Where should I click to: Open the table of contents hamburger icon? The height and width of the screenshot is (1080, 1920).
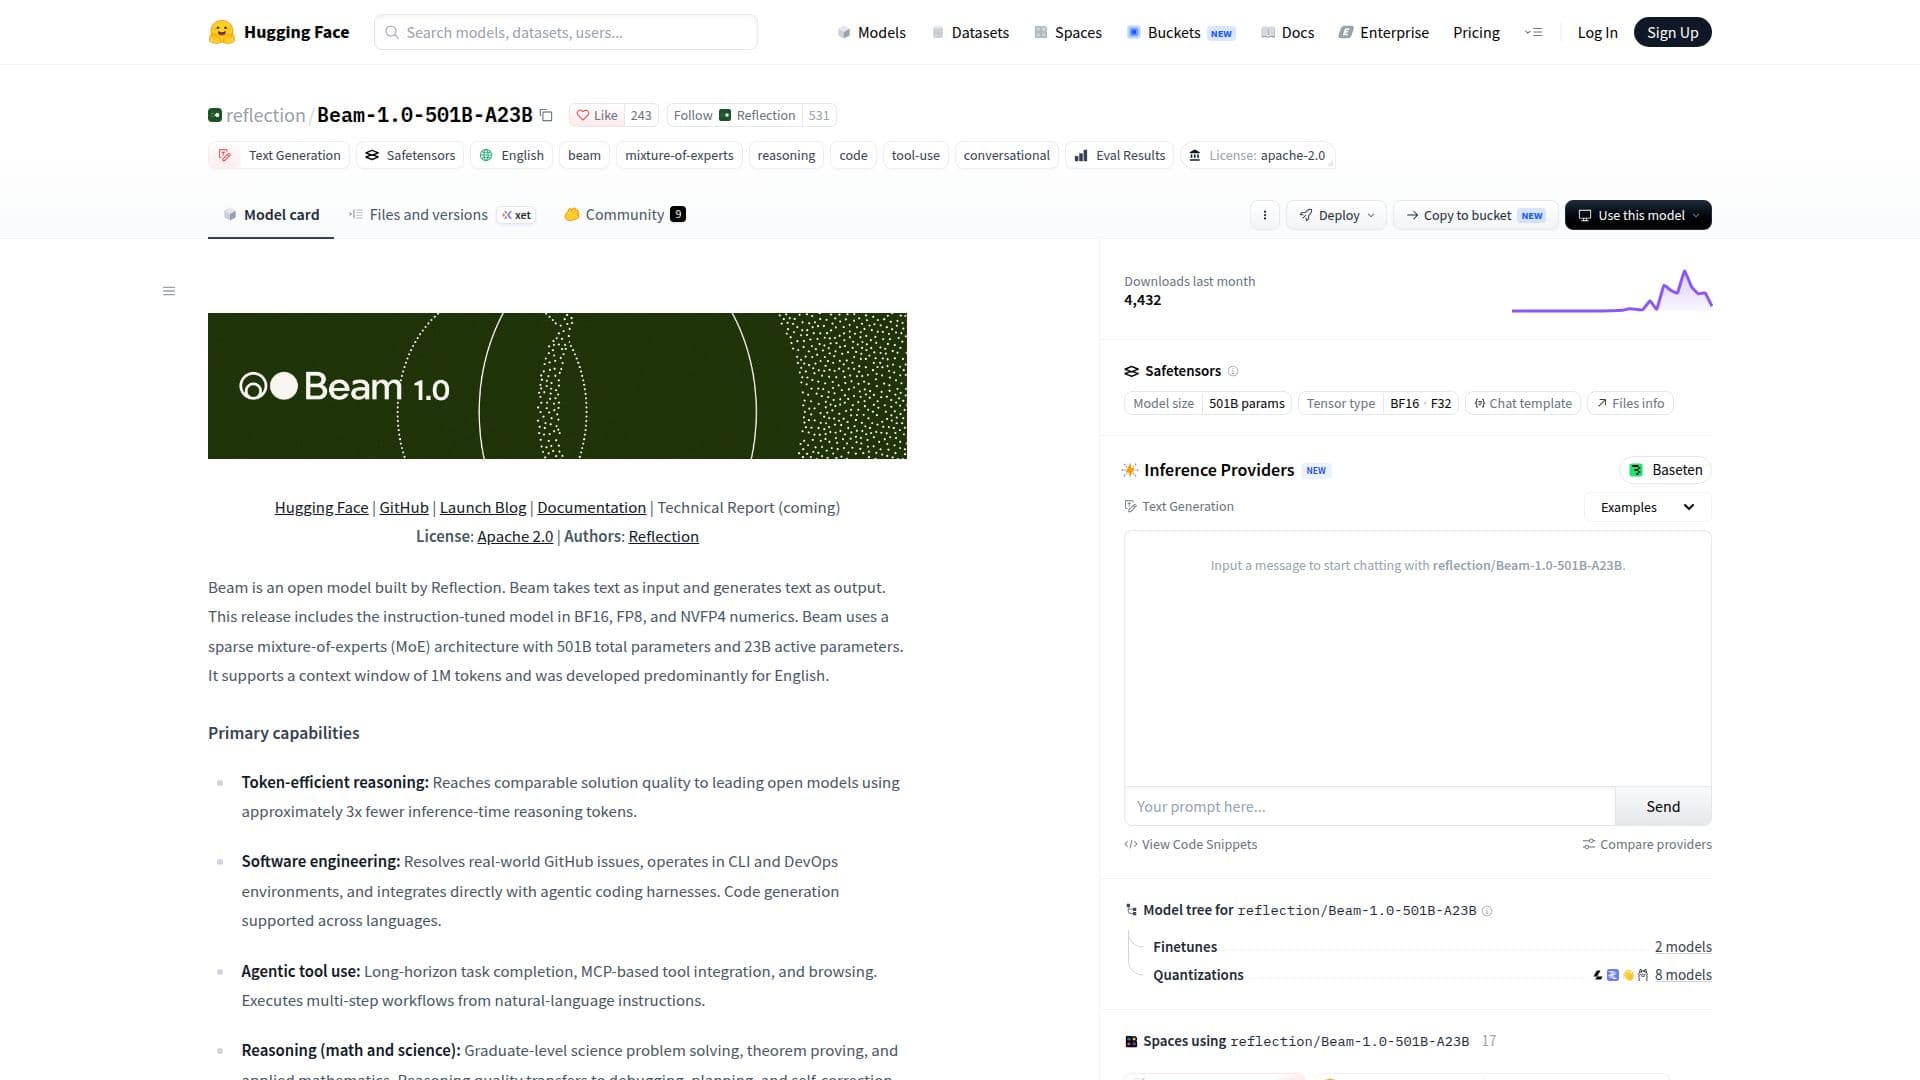pyautogui.click(x=169, y=291)
